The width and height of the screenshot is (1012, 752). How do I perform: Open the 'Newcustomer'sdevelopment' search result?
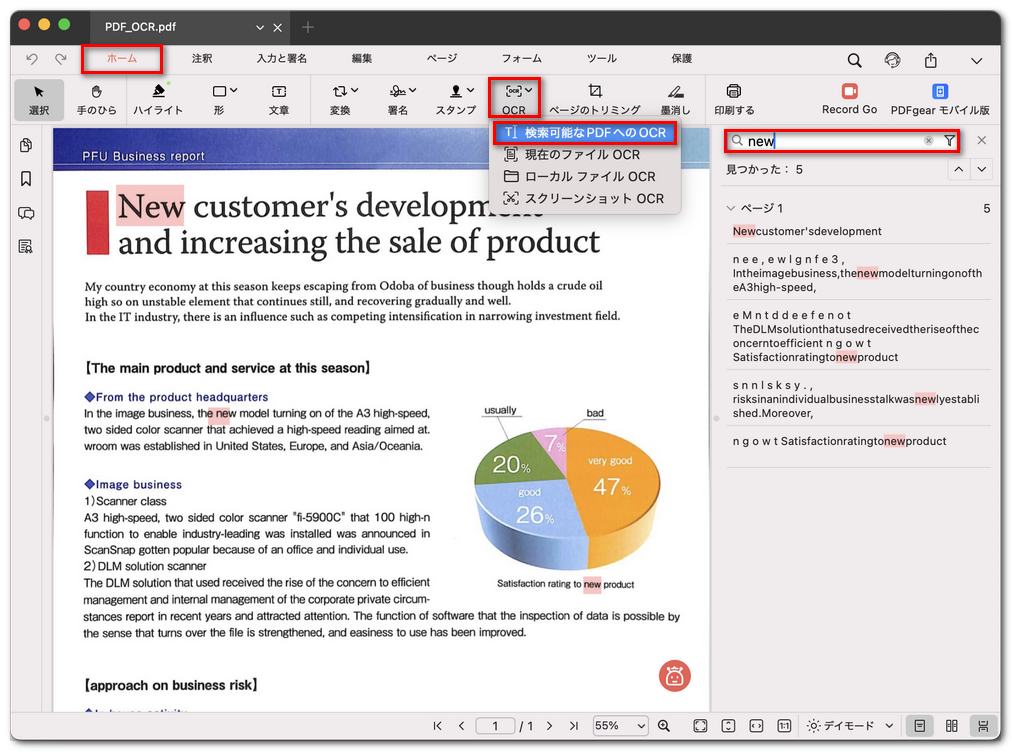click(x=807, y=231)
